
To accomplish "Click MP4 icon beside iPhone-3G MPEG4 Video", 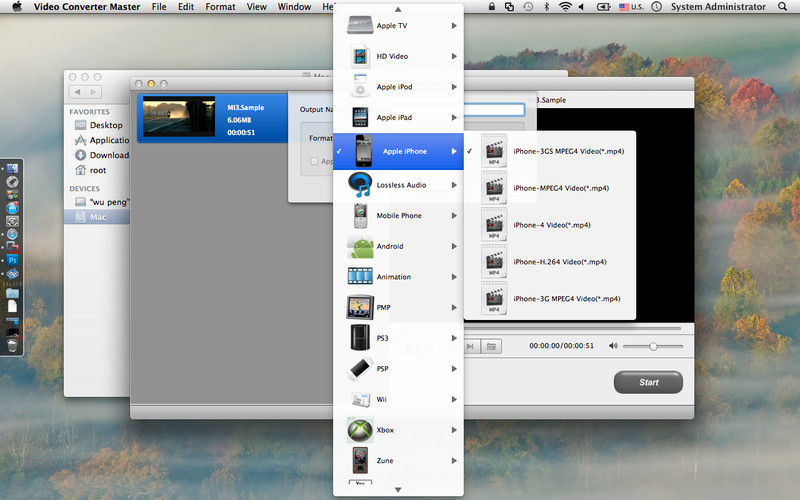I will [494, 298].
